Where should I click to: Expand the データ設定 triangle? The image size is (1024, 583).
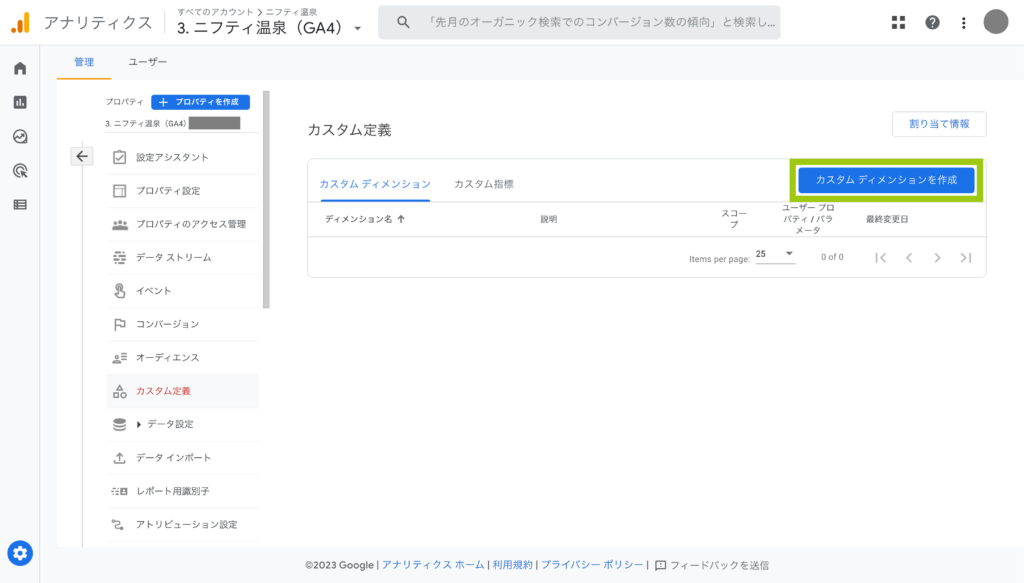[x=138, y=424]
